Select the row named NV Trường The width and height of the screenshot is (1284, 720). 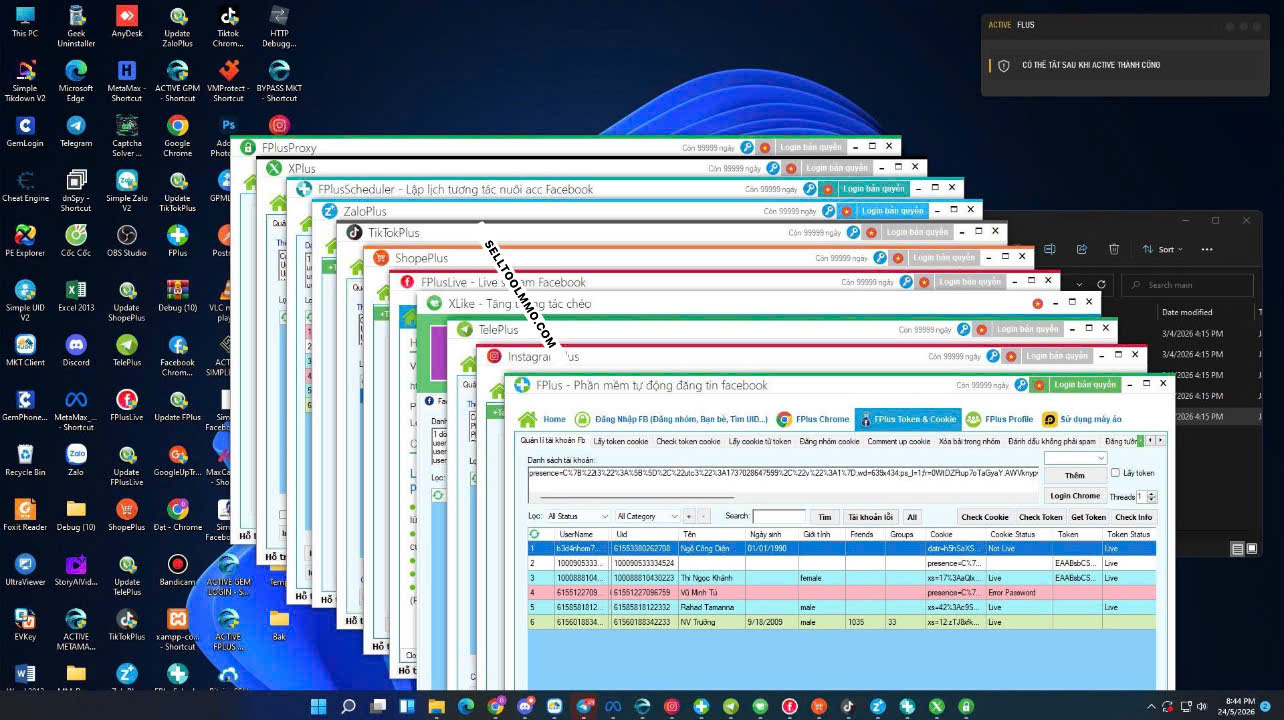(841, 622)
